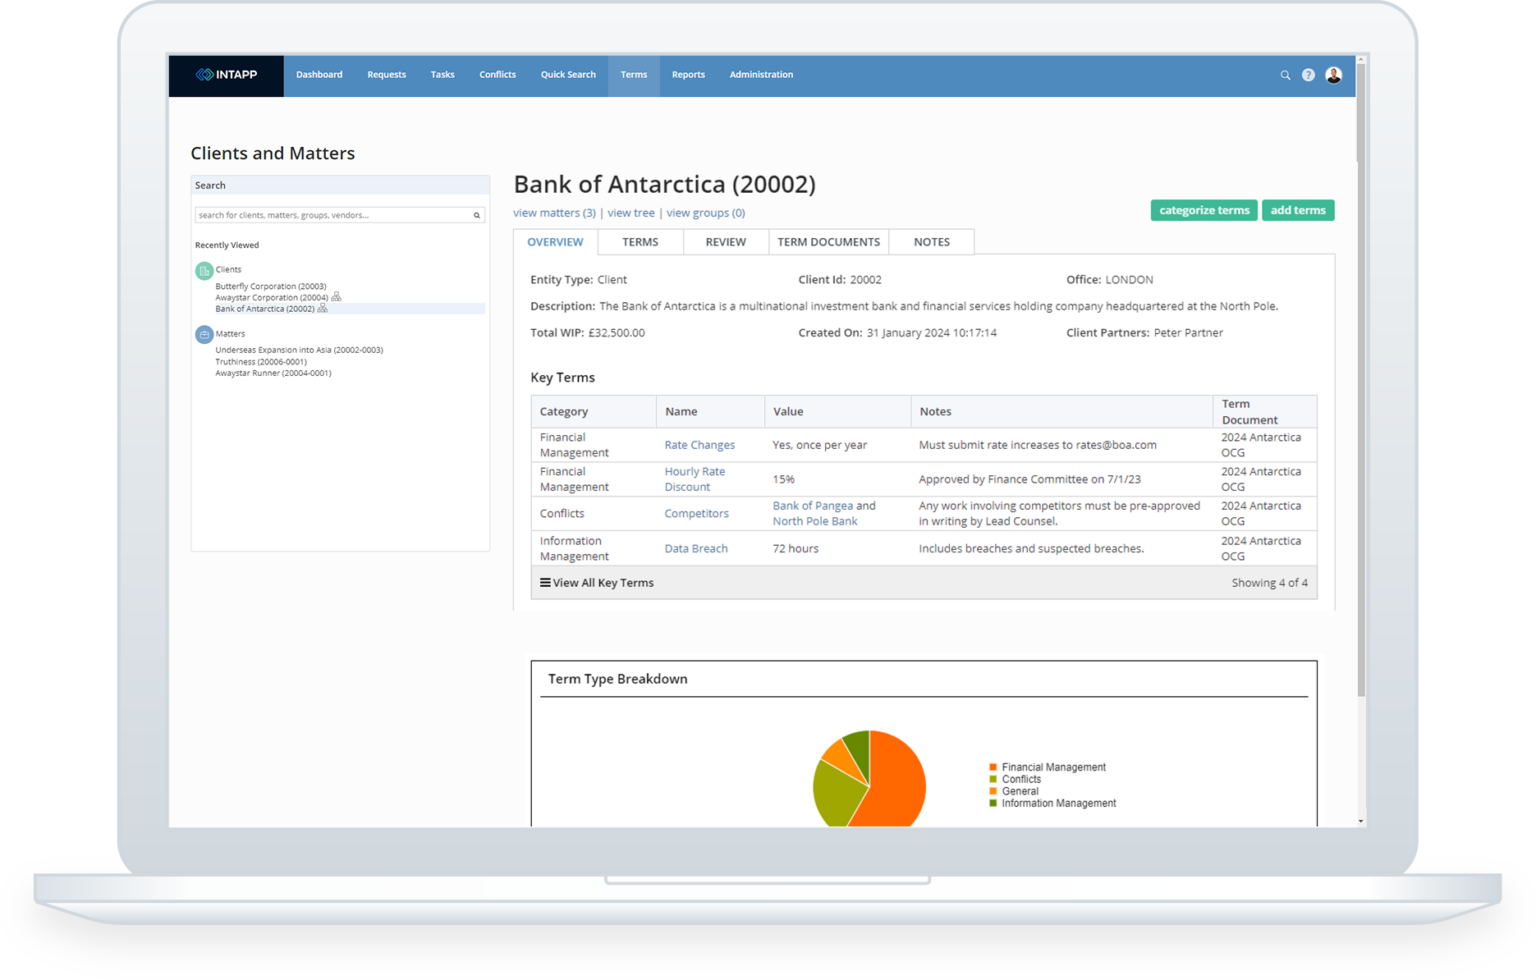
Task: Select the green Clients group icon
Action: click(202, 269)
